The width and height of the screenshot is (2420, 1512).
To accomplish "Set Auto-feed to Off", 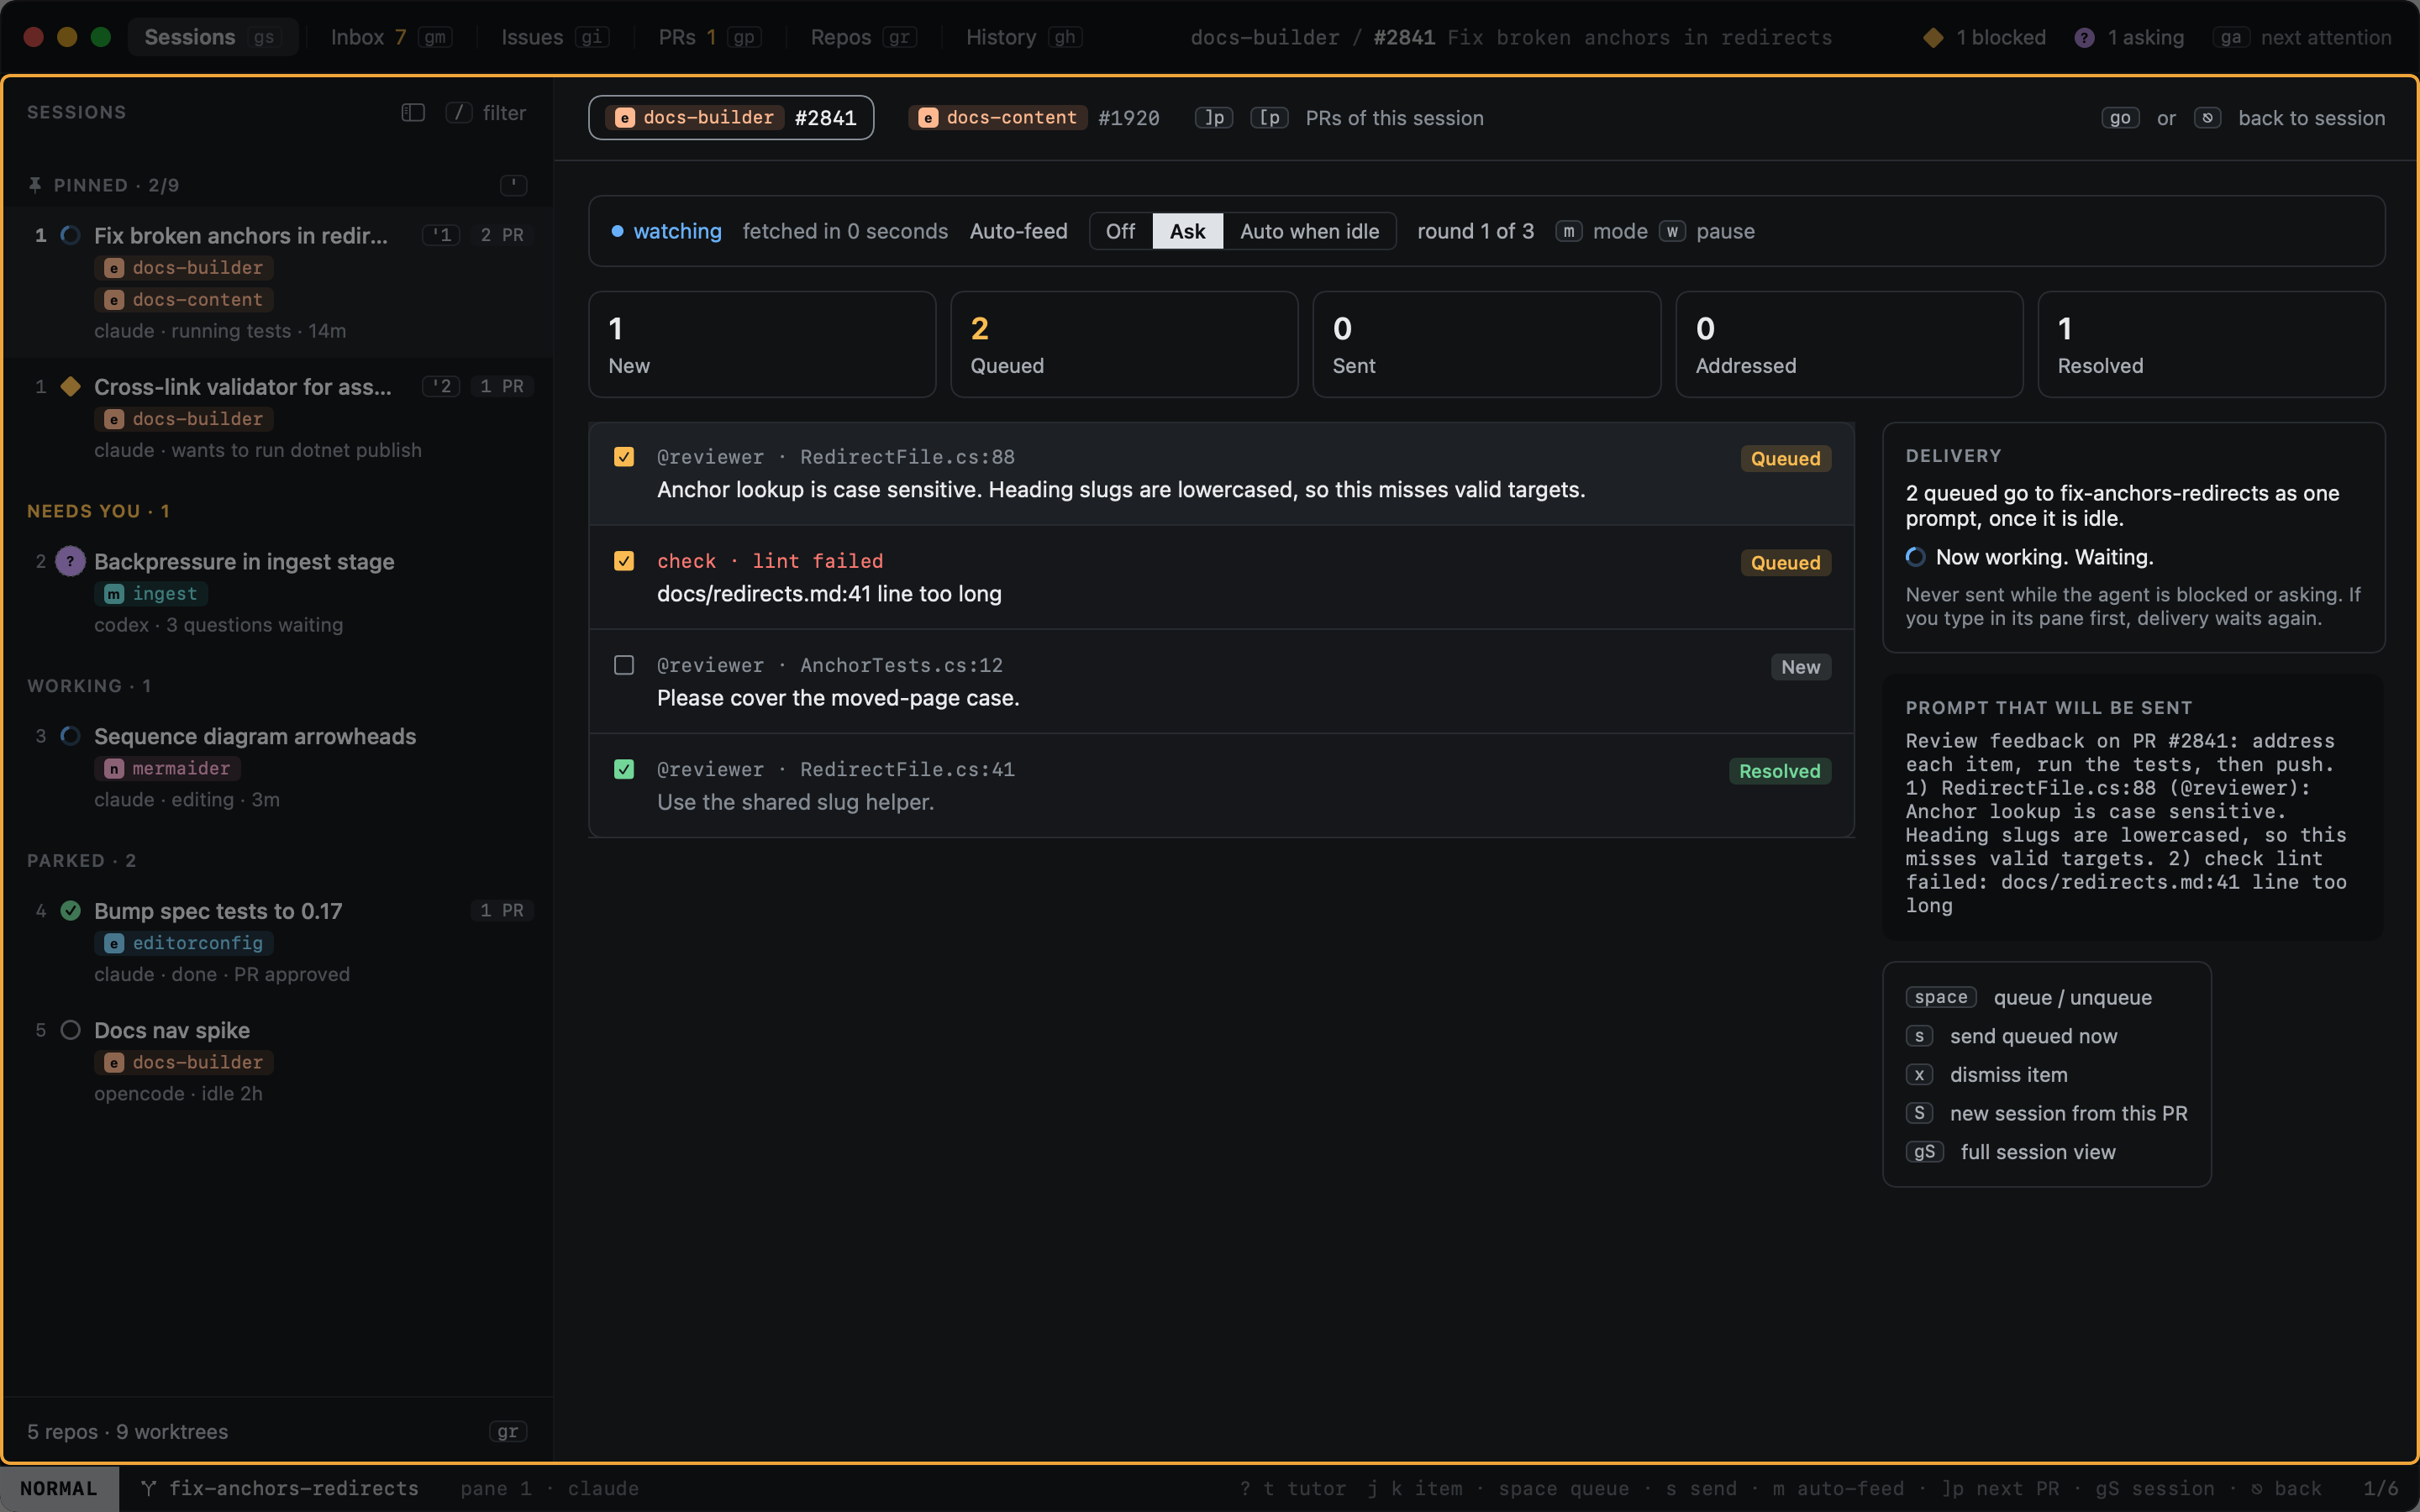I will (x=1120, y=231).
